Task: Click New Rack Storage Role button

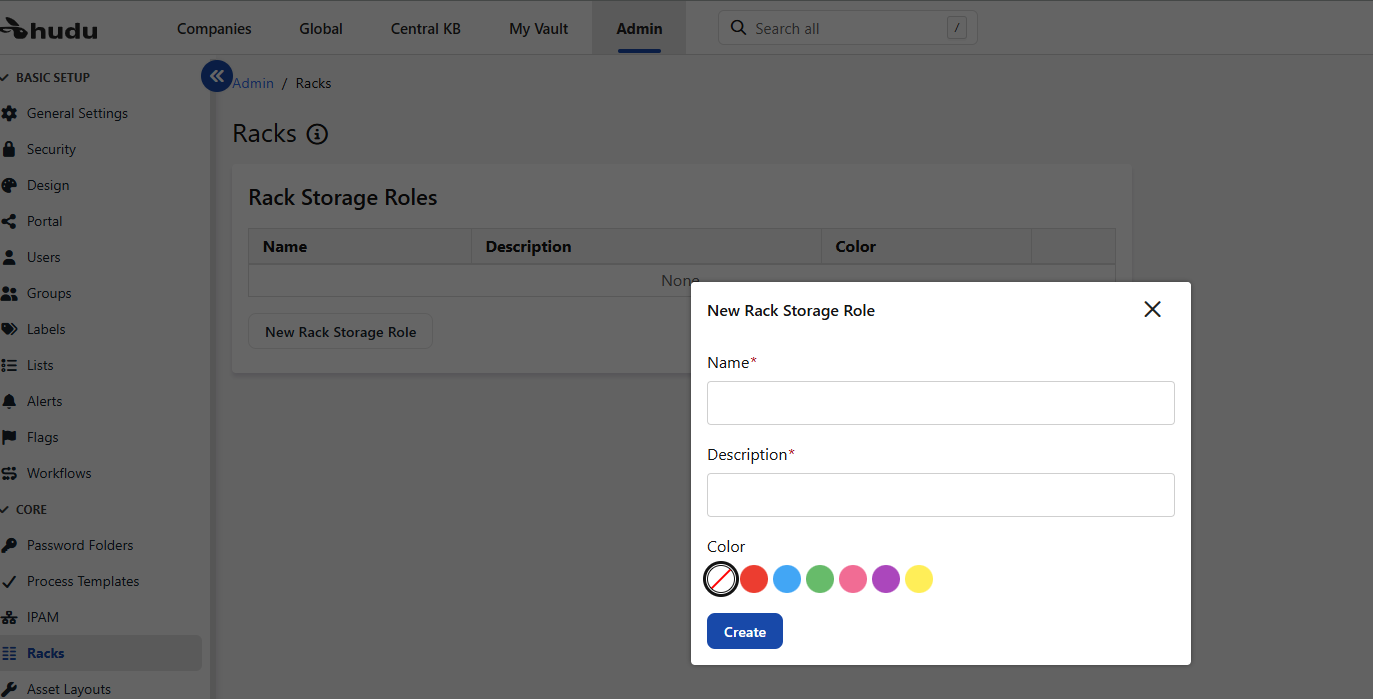Action: click(x=340, y=332)
